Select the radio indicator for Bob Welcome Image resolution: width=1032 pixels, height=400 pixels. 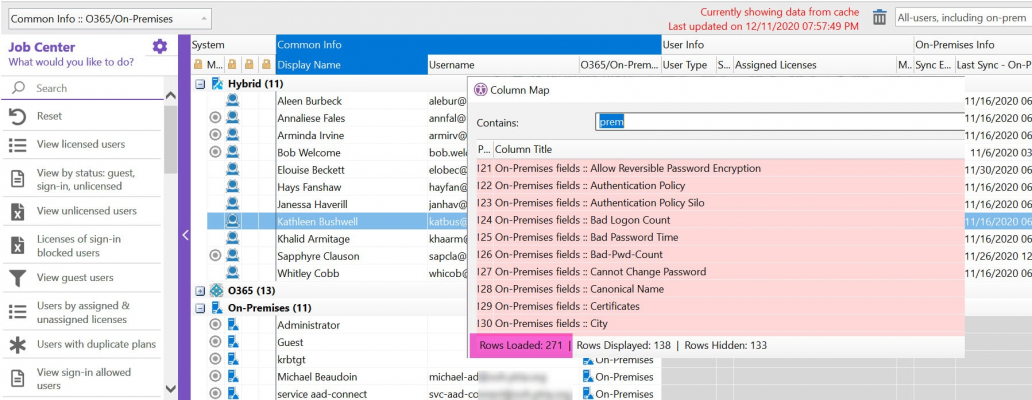click(215, 152)
